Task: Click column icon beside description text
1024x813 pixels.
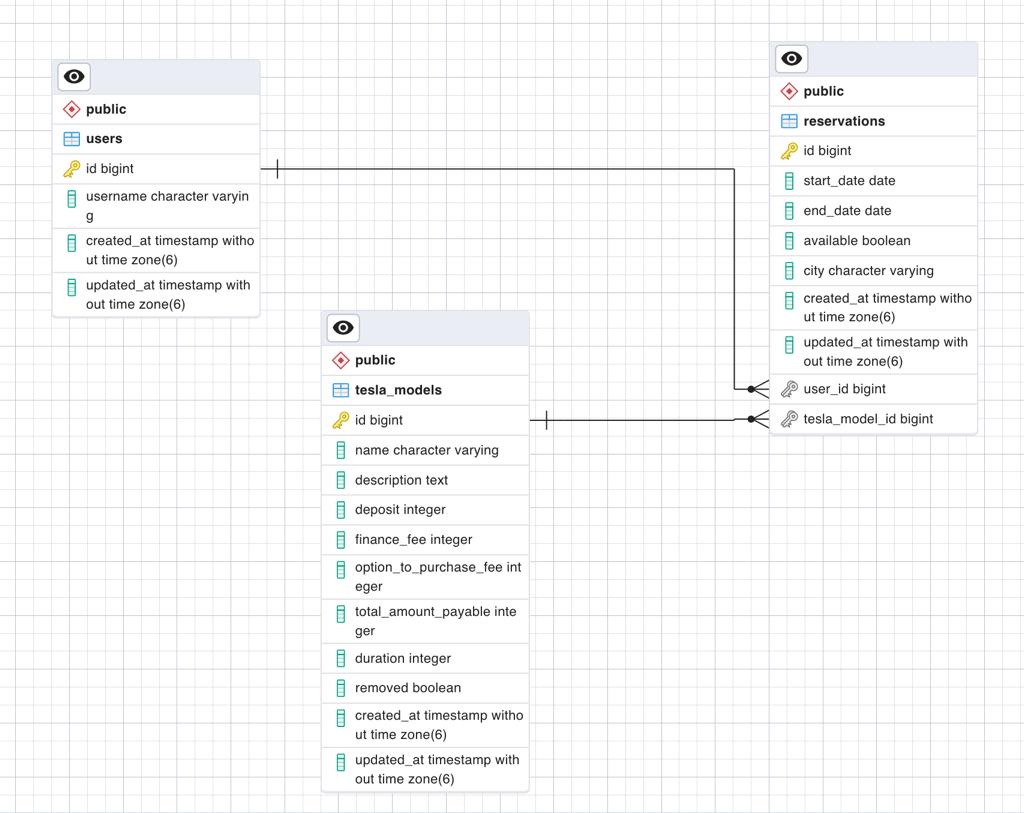Action: 341,480
